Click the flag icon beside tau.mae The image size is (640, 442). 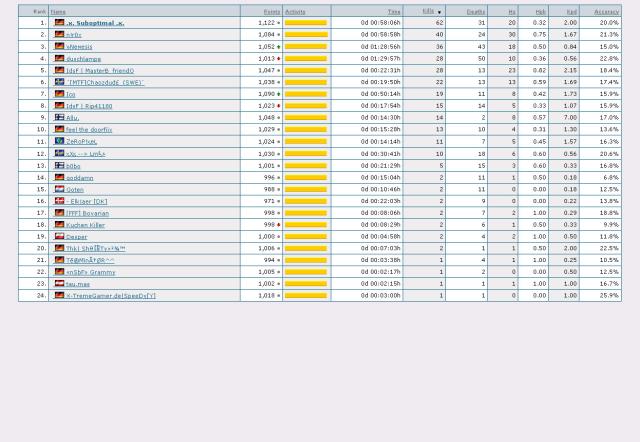[x=59, y=284]
